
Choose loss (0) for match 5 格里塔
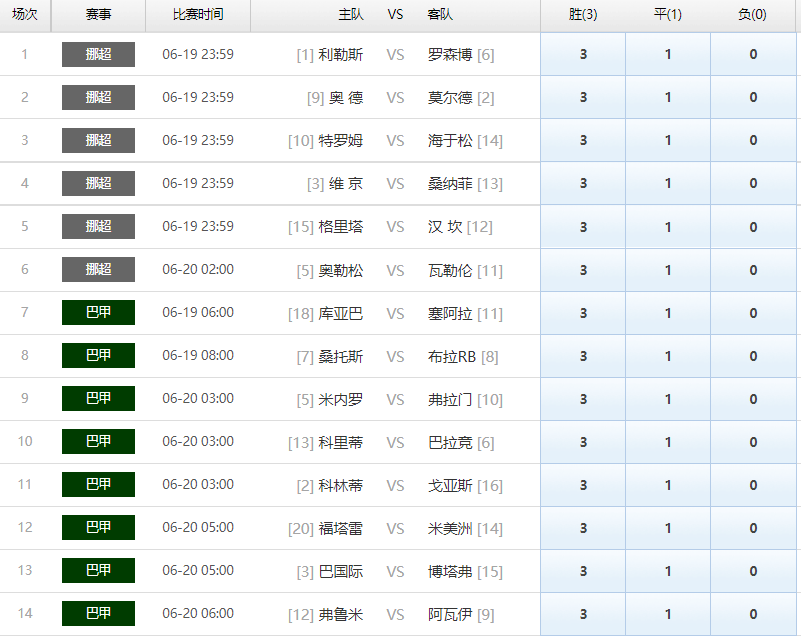coord(753,227)
